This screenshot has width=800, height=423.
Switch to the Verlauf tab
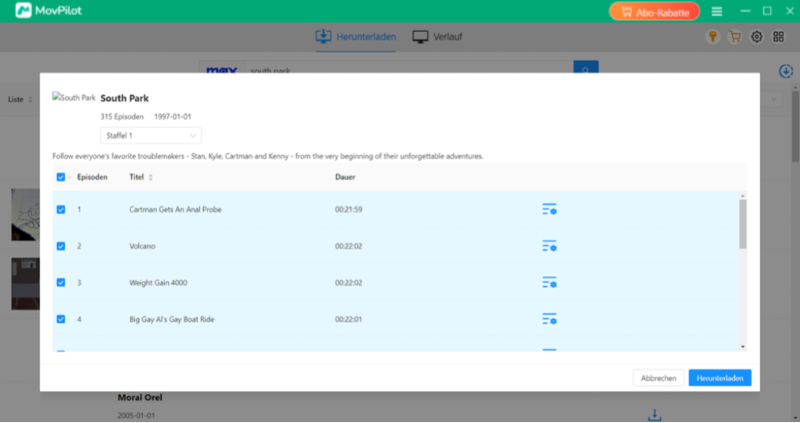pyautogui.click(x=437, y=37)
